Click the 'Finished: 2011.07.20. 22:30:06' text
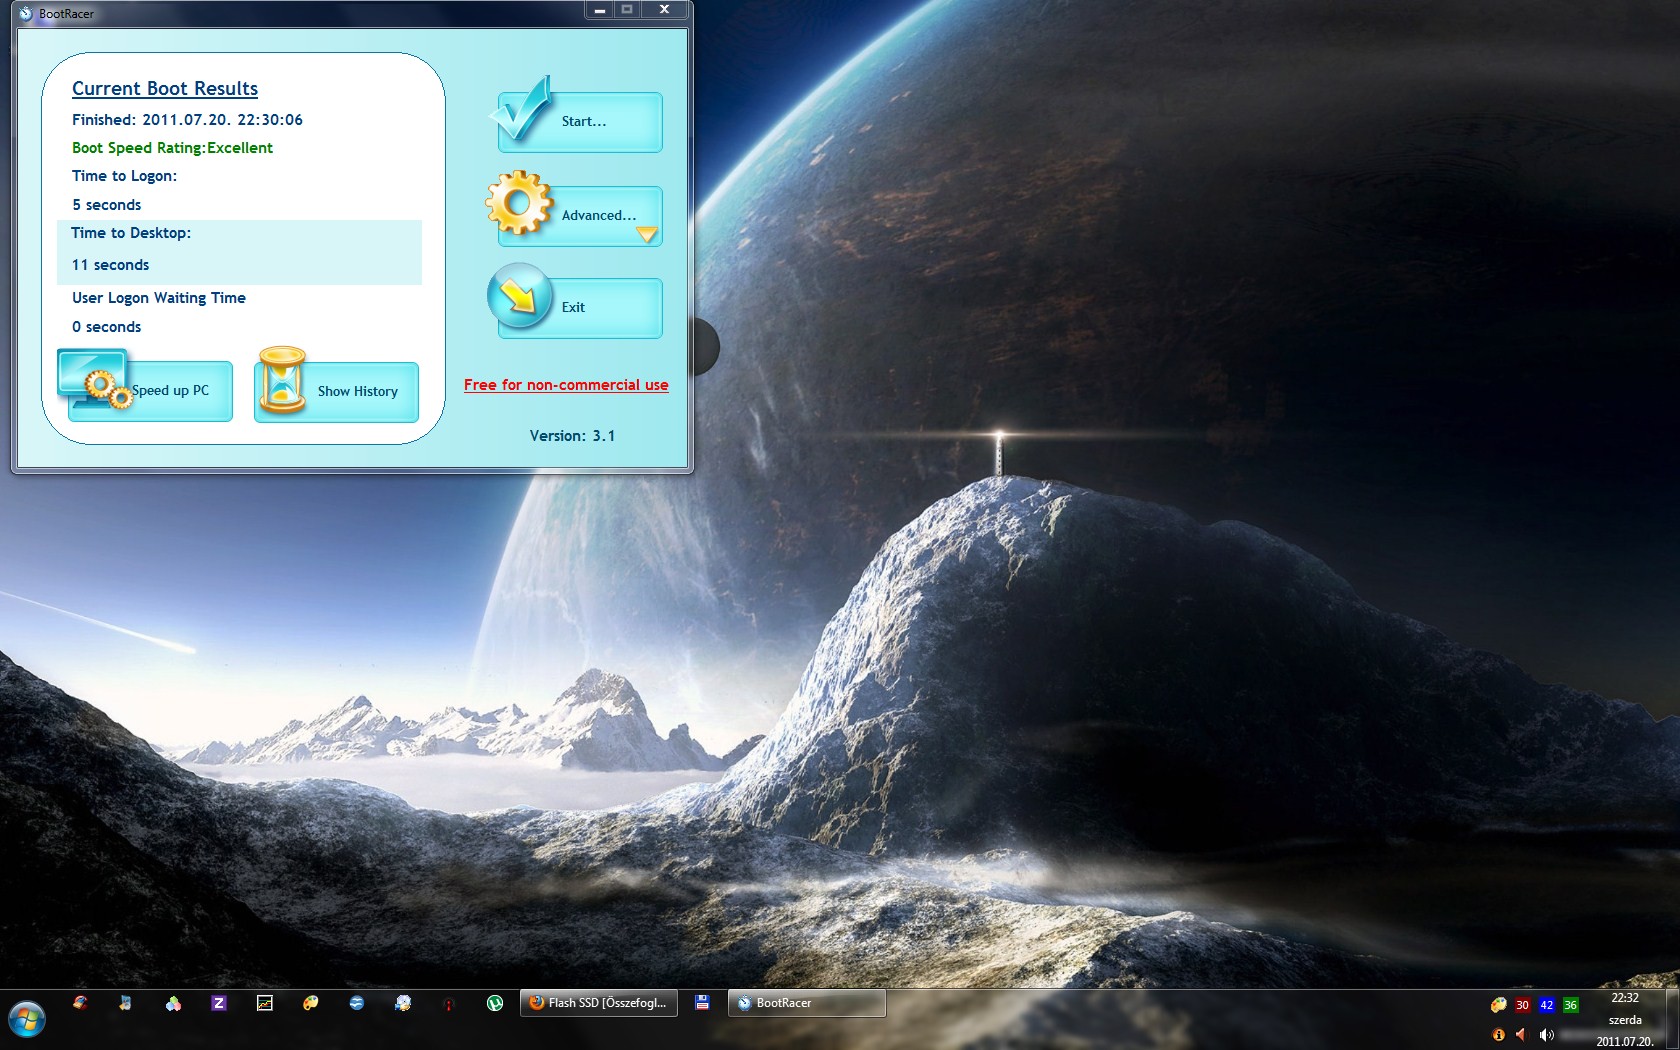 pyautogui.click(x=187, y=120)
